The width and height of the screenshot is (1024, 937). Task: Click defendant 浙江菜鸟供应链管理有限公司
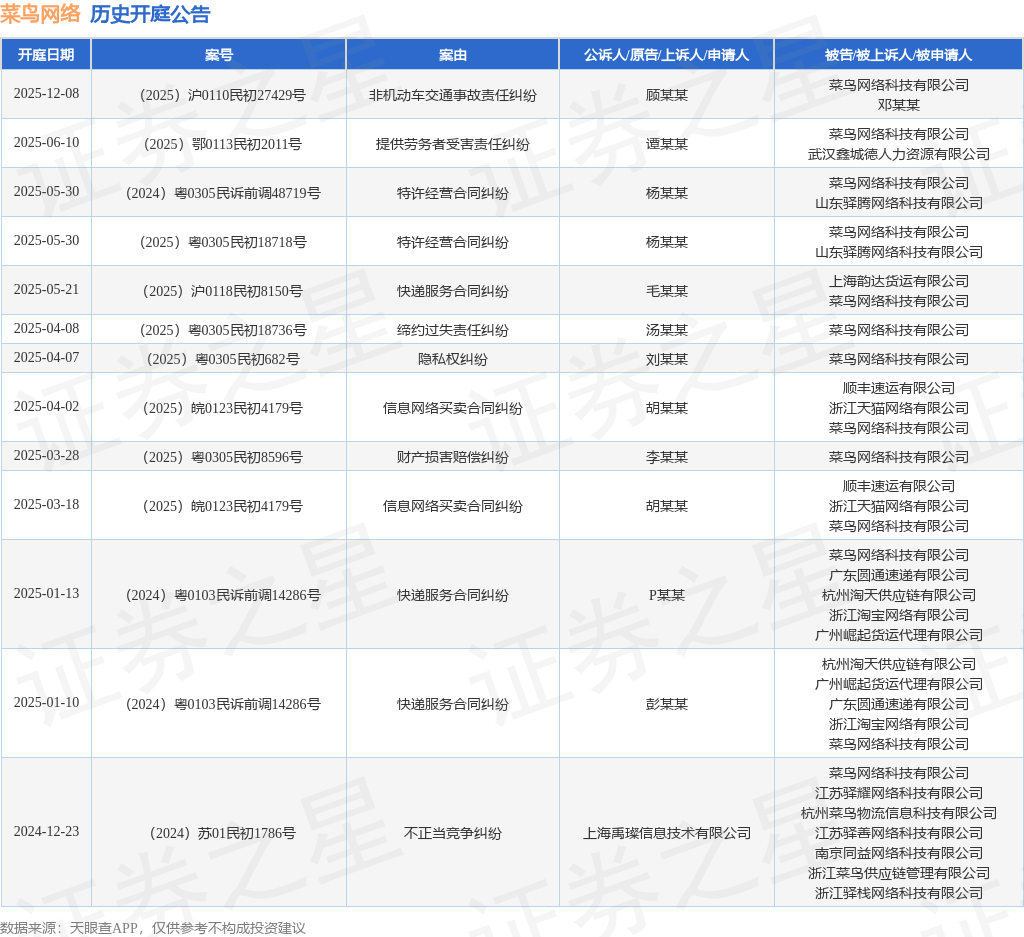pos(899,873)
